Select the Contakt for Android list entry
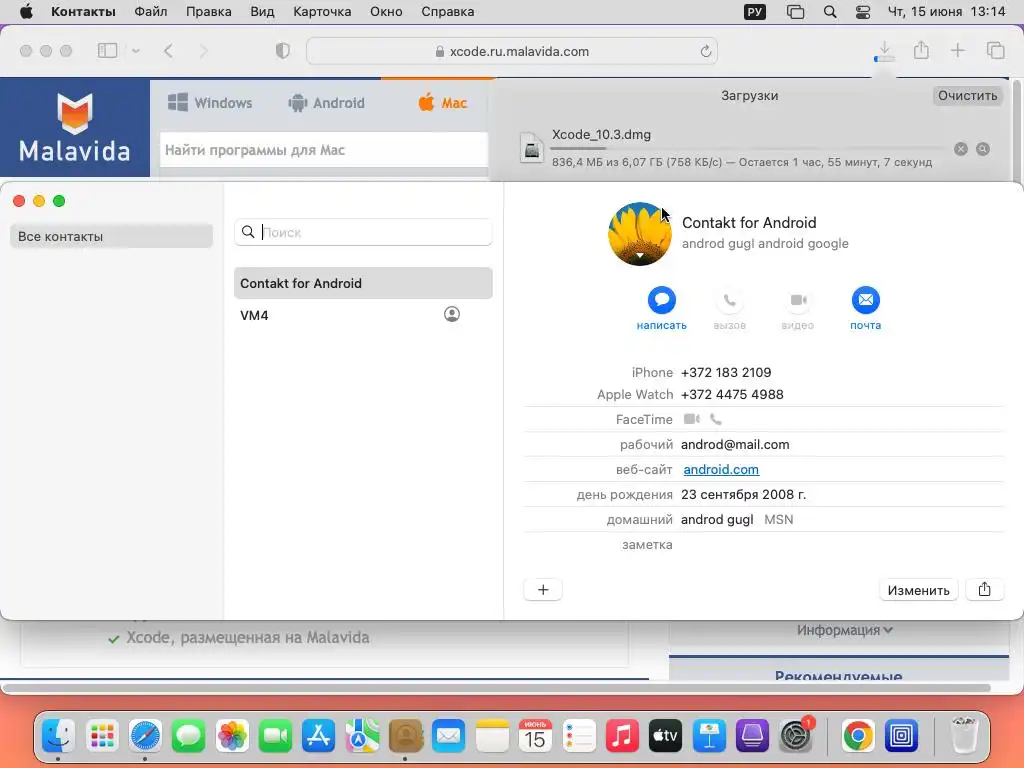The image size is (1024, 768). 363,283
